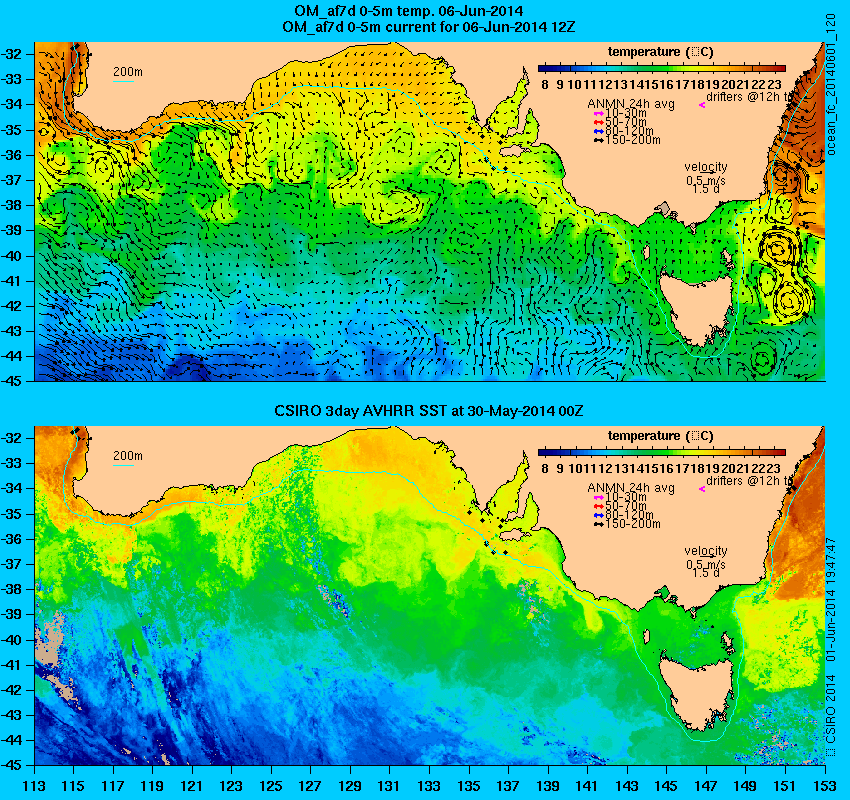
Task: Click the magenta drifters marker in AVHRR SST panel
Action: pos(702,489)
